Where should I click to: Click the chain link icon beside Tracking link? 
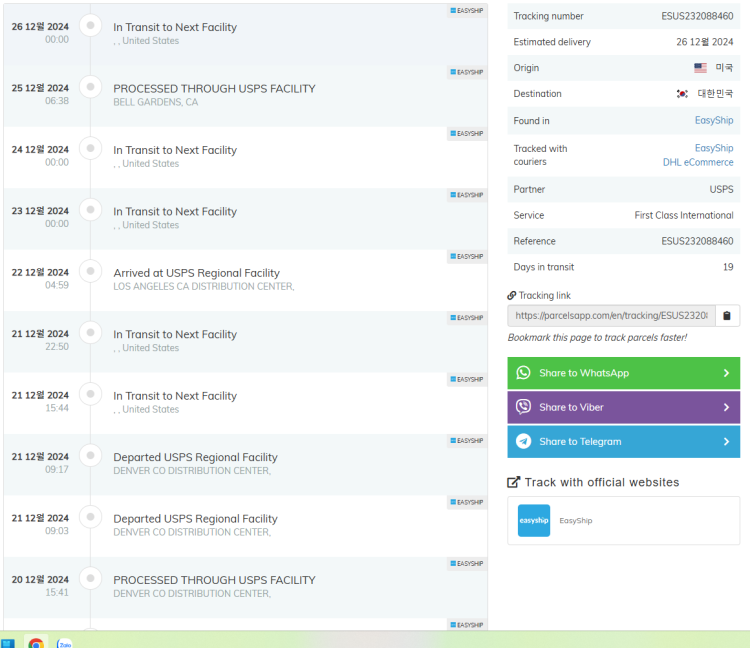pyautogui.click(x=512, y=296)
